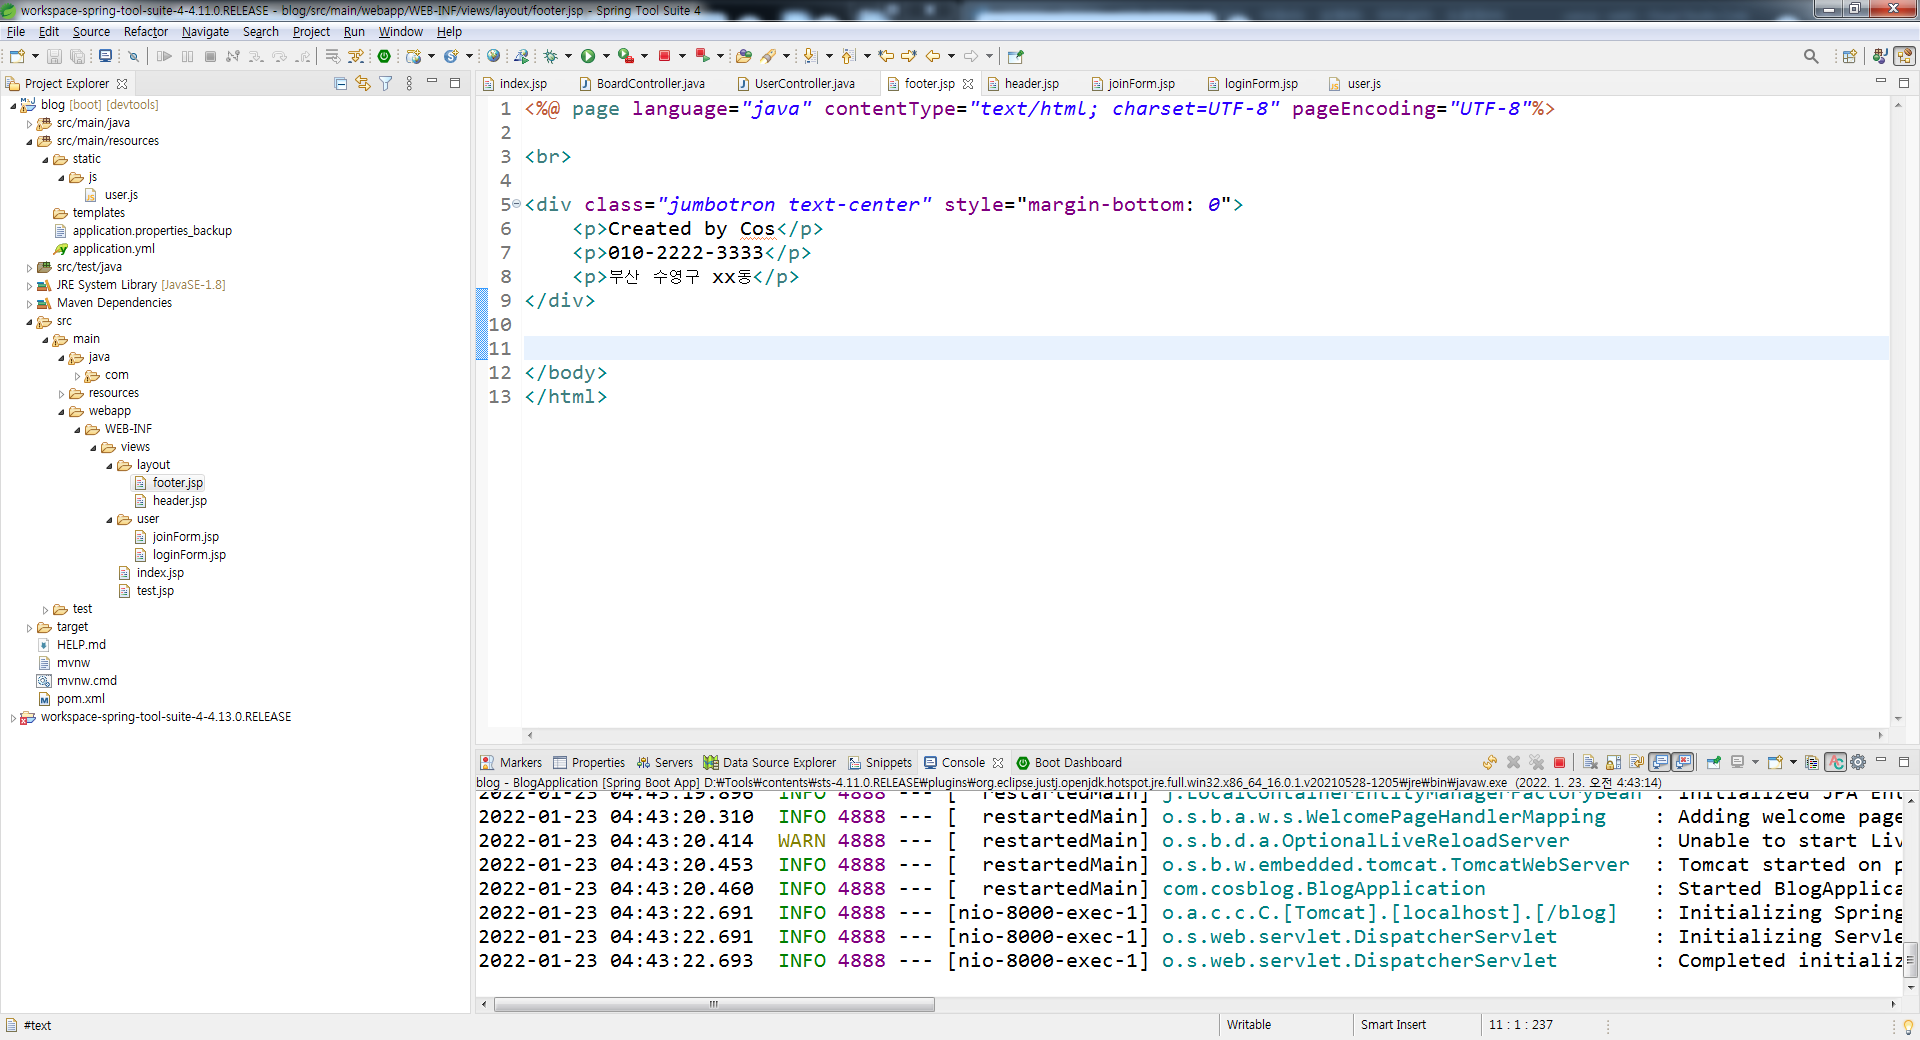
Task: Click the Relaunch application toolbar icon
Action: [702, 56]
